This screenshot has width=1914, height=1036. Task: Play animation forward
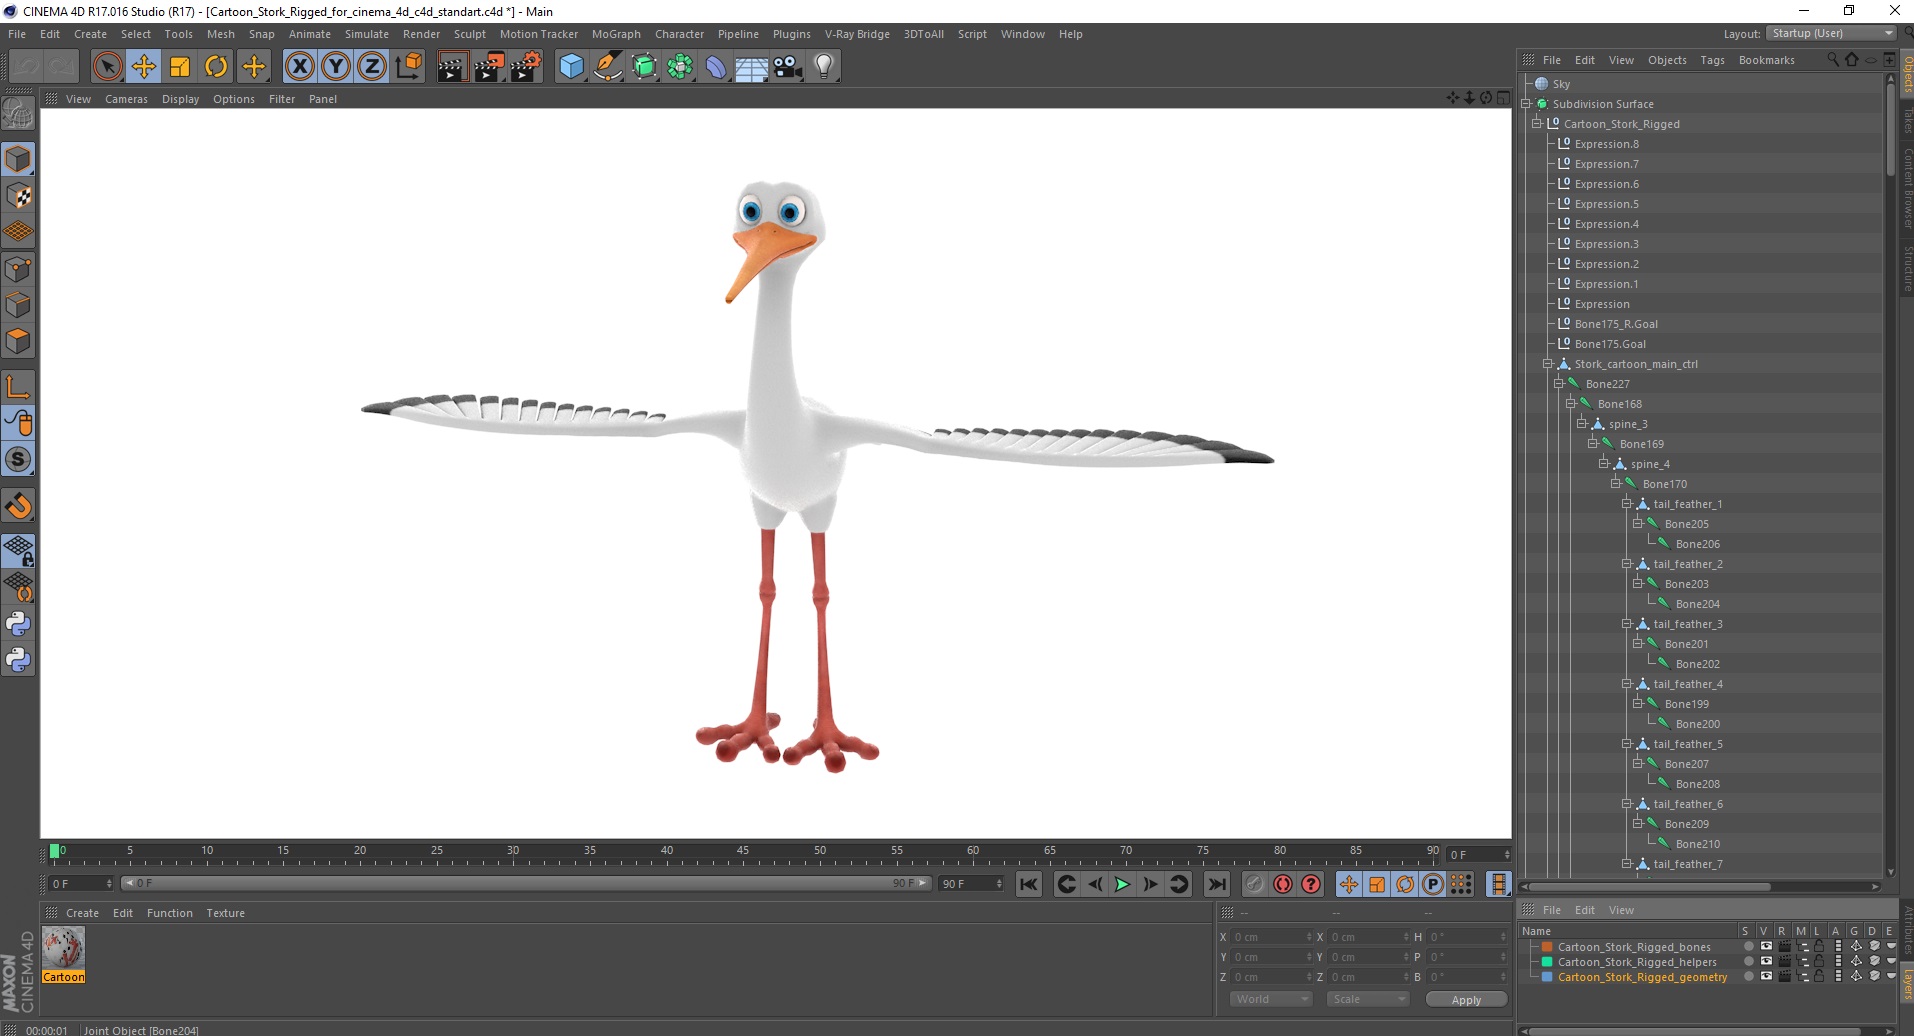click(x=1122, y=884)
